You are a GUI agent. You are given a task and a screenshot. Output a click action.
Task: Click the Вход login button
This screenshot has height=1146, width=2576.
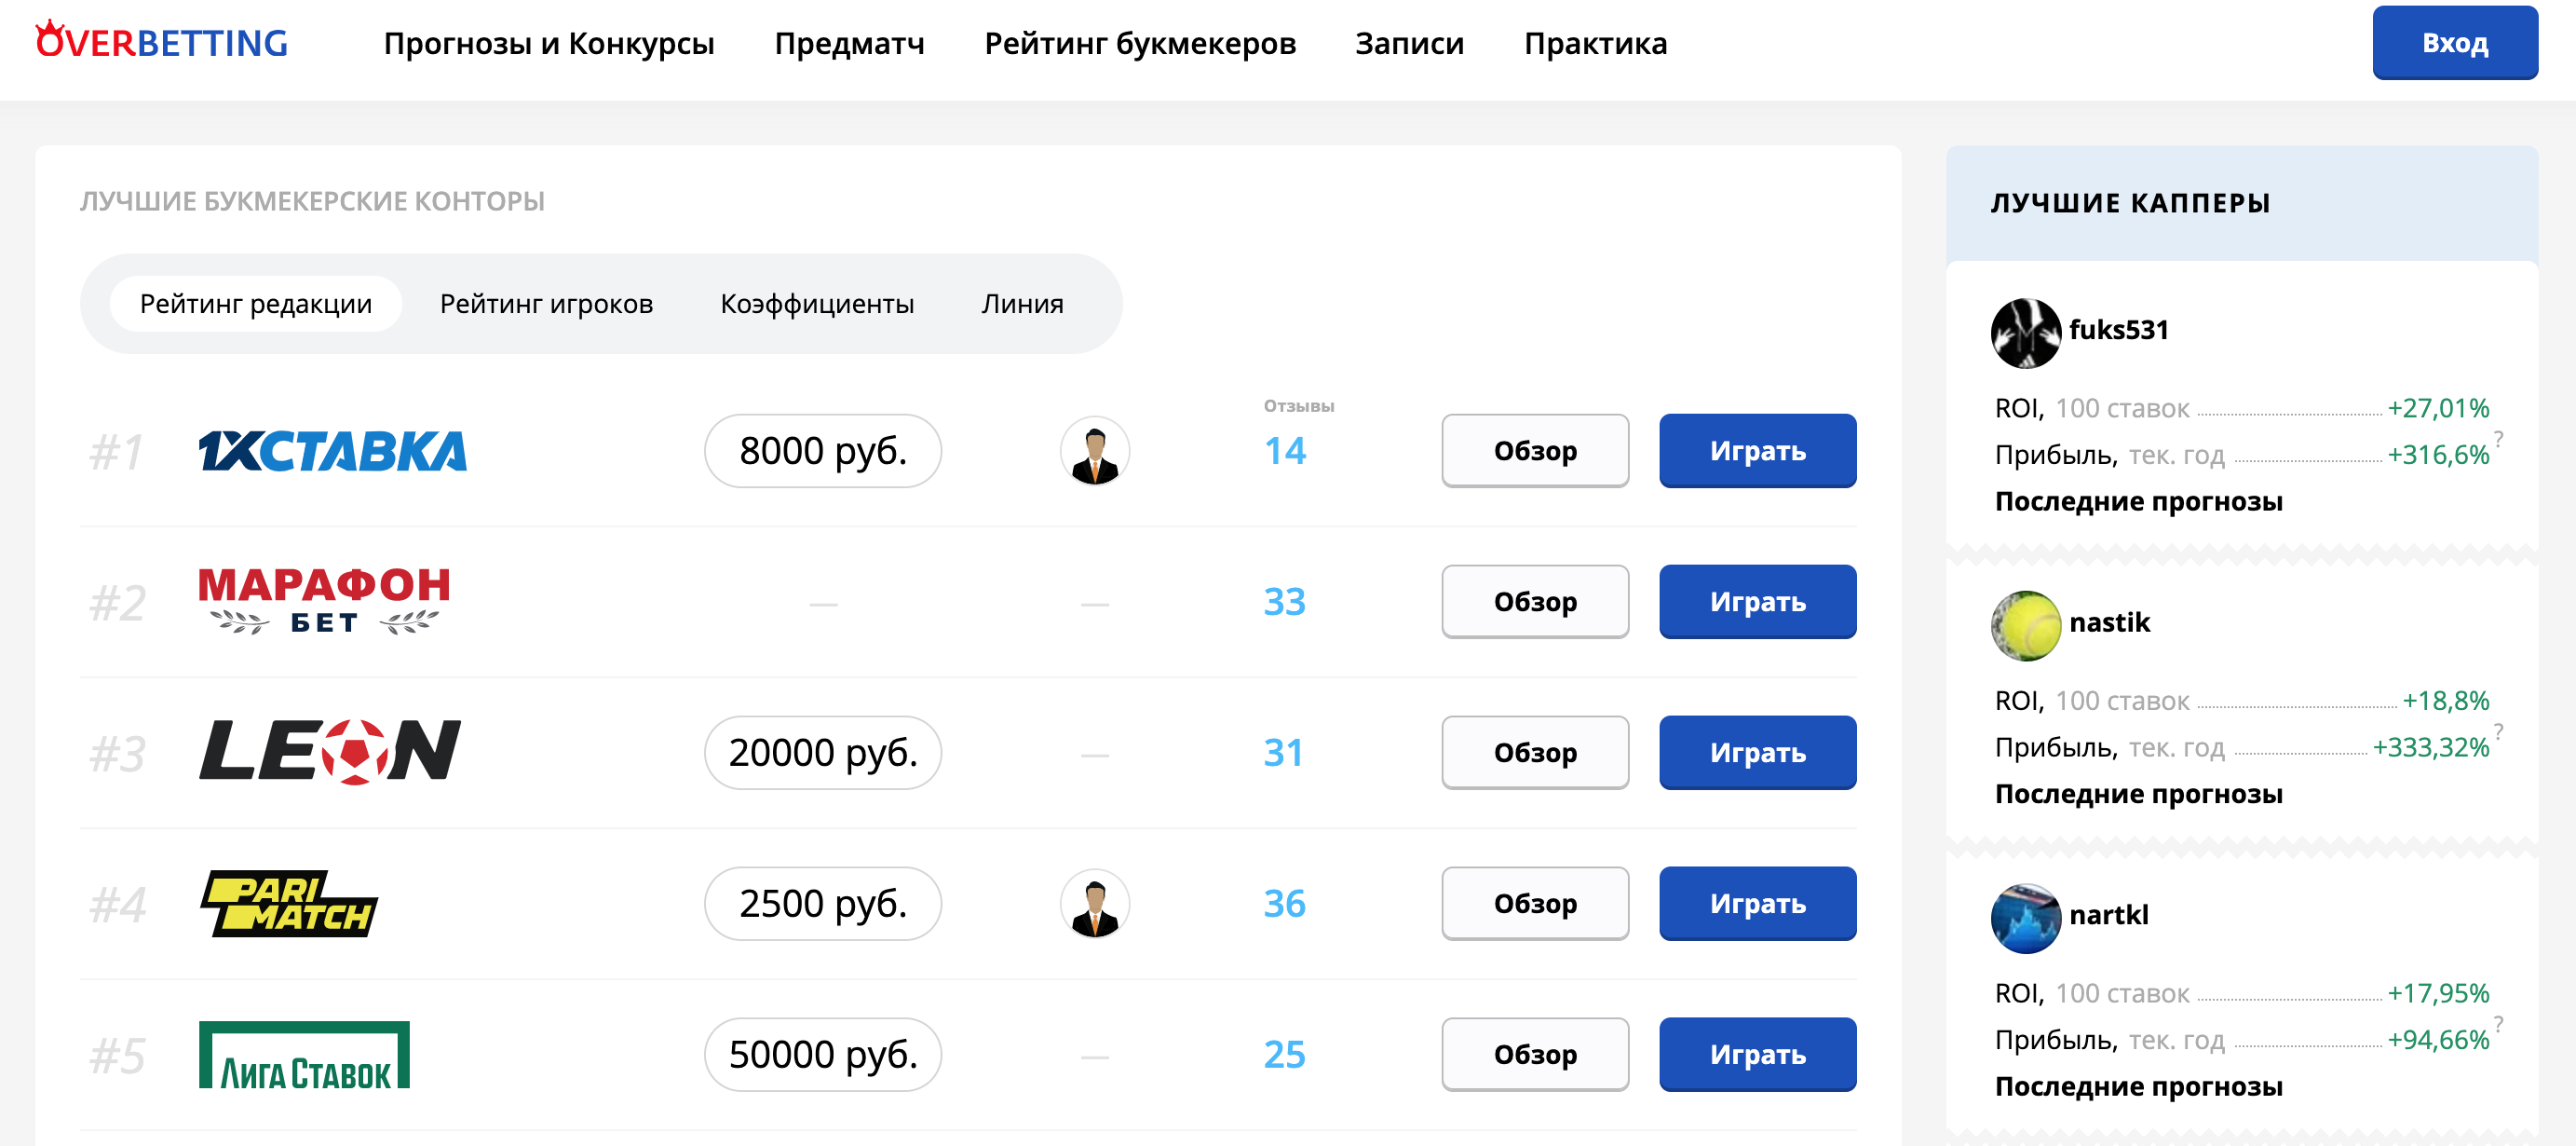(2454, 43)
